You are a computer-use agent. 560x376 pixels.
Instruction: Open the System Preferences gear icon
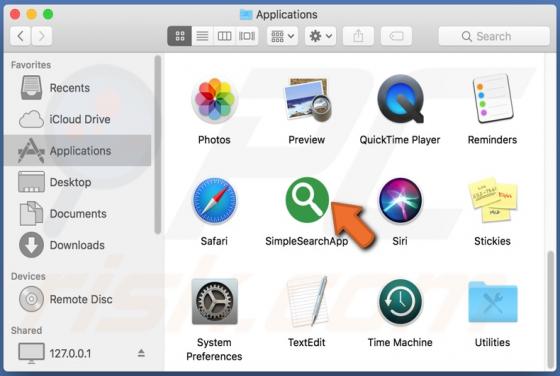pyautogui.click(x=214, y=302)
